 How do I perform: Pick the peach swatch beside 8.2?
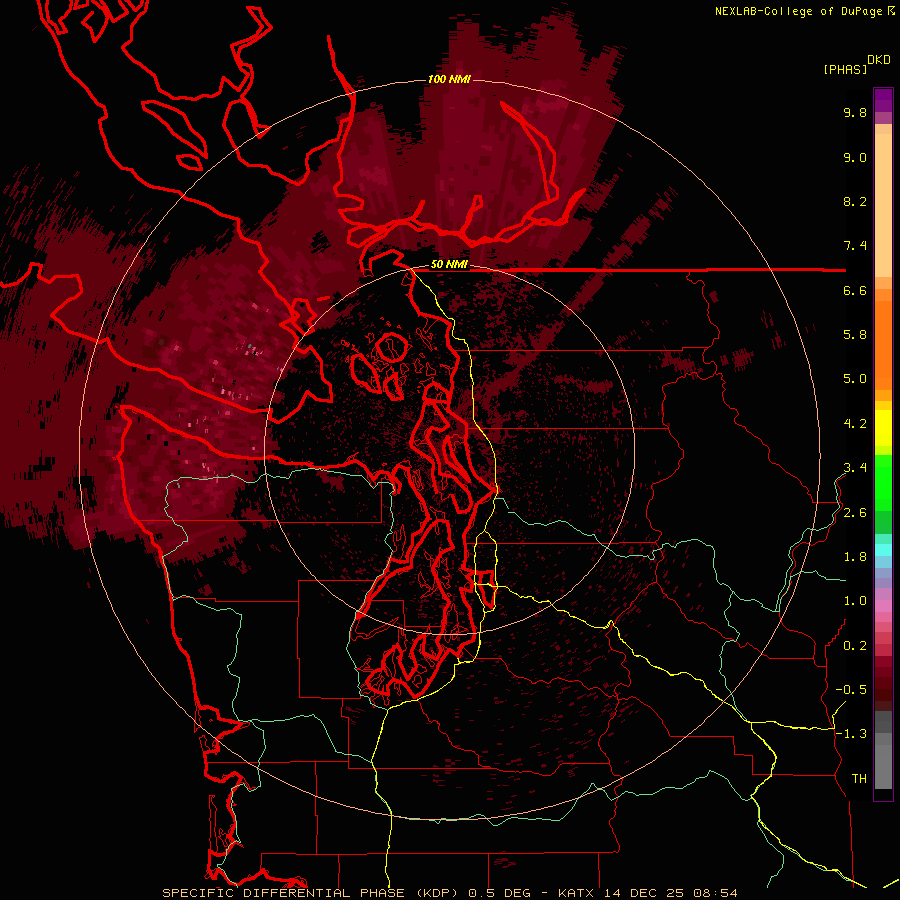tap(883, 205)
